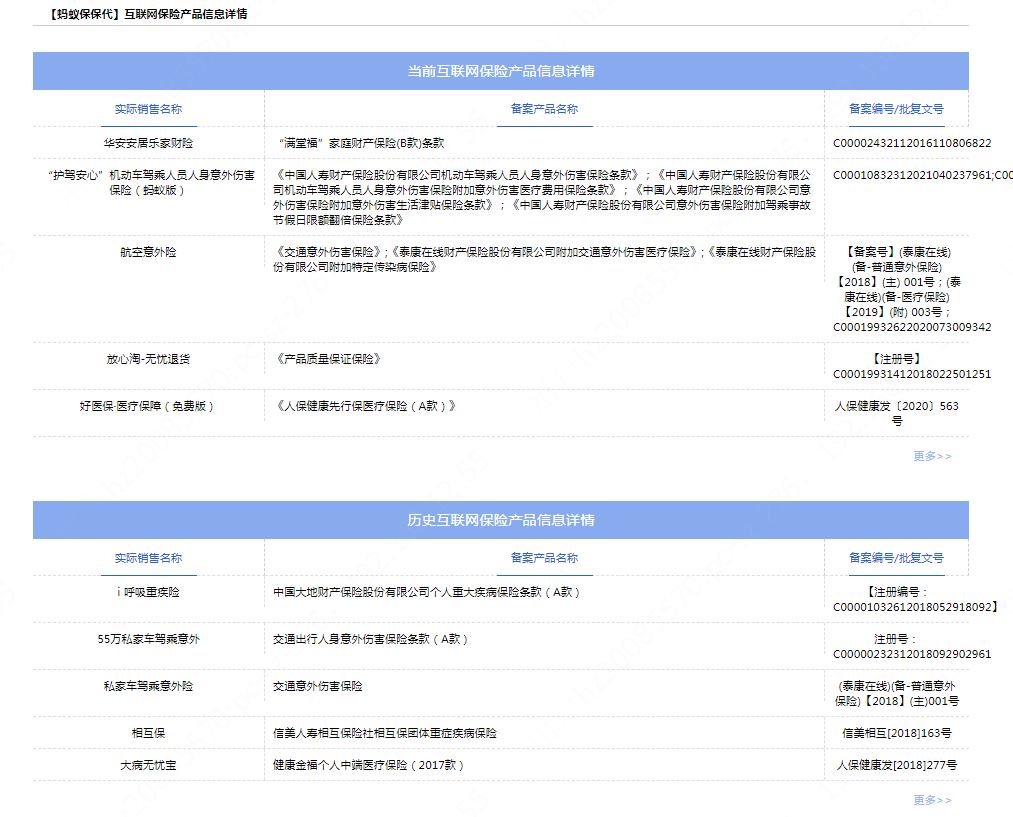Image resolution: width=1013 pixels, height=817 pixels.
Task: Click 备案产品名称 header in the 当前互联网保险产品信息详情 table
Action: (x=544, y=109)
